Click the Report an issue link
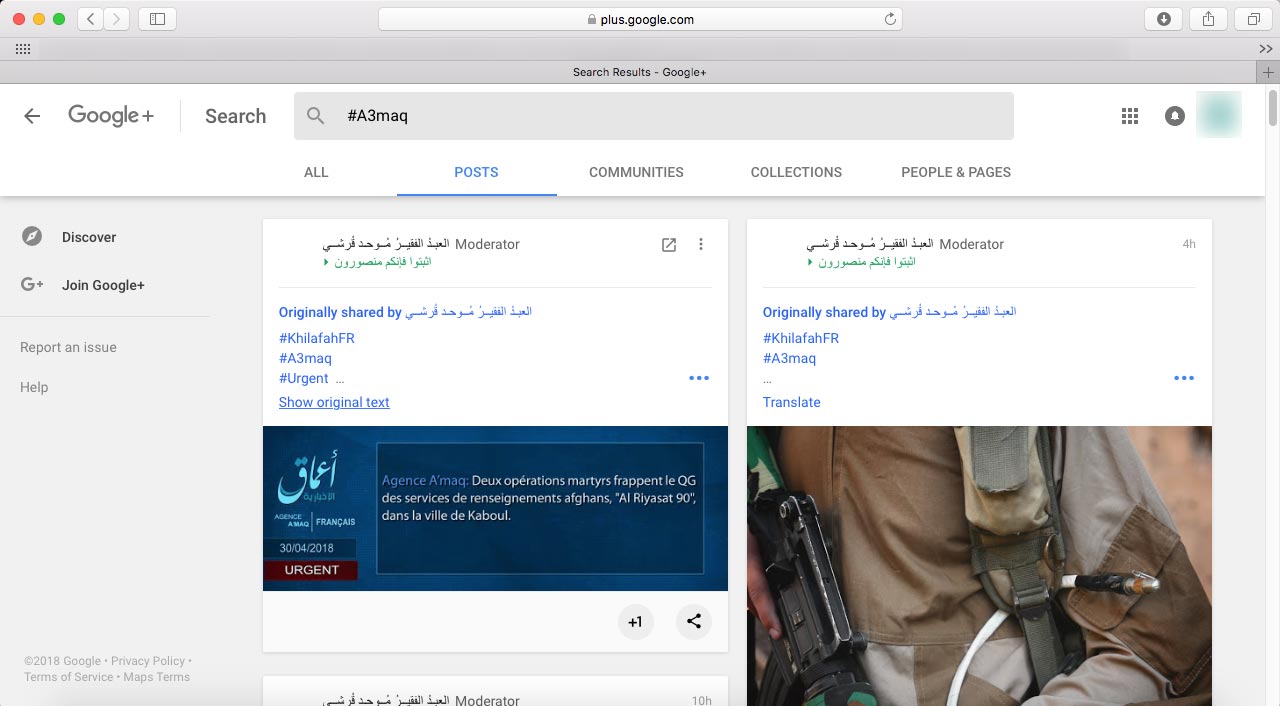 pos(68,347)
